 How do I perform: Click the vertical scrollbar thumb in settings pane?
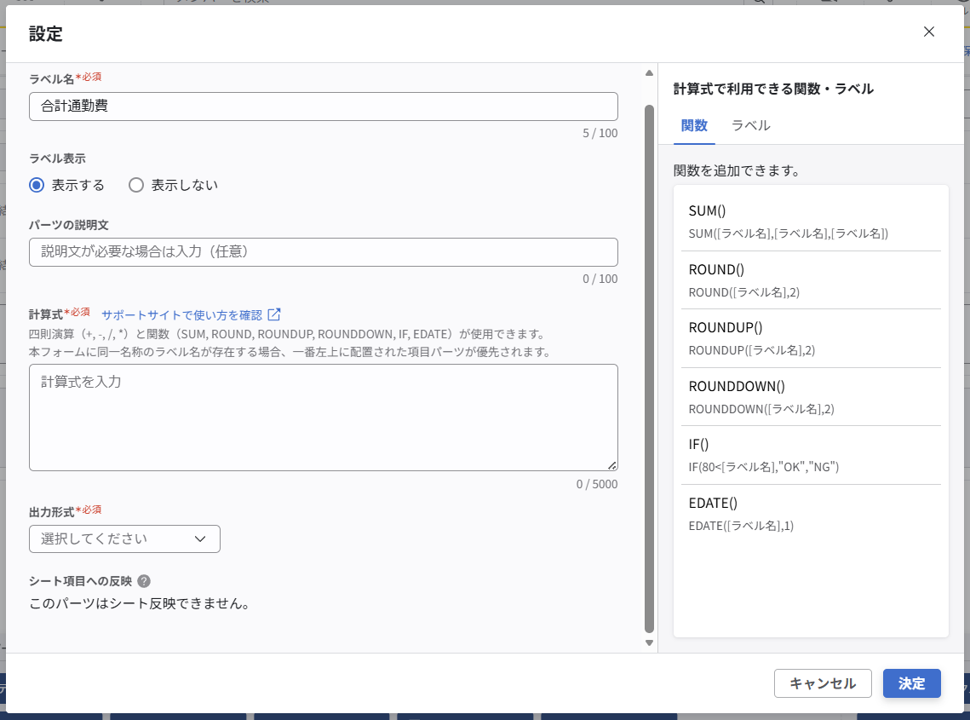[649, 369]
